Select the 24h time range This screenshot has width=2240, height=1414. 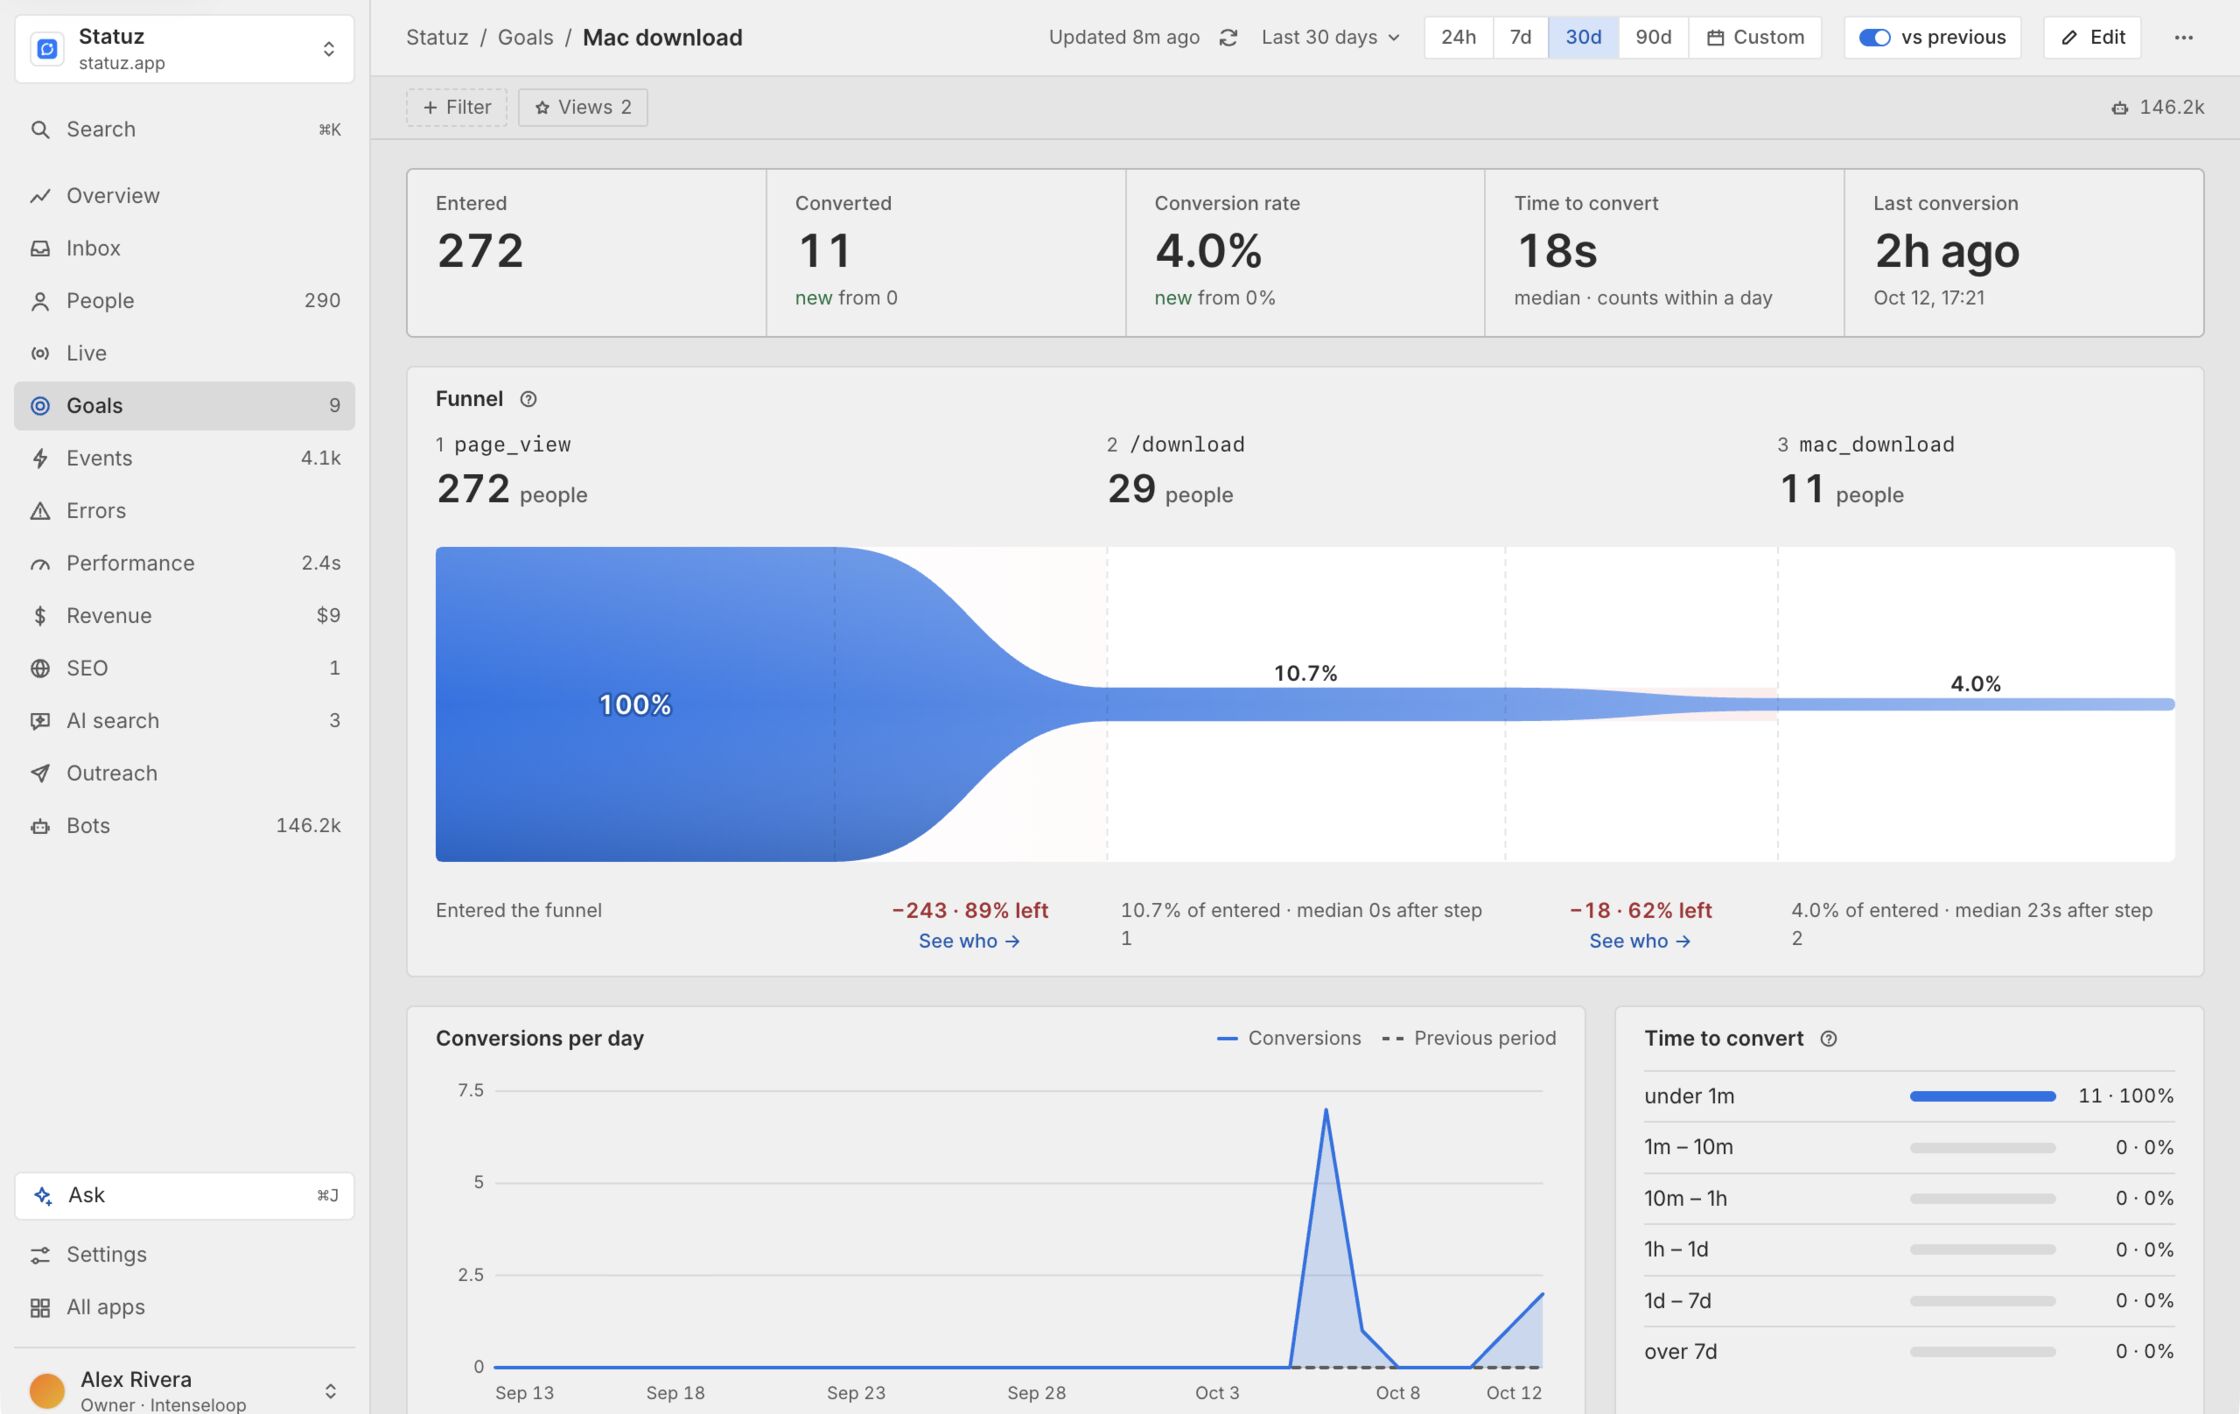[1458, 38]
